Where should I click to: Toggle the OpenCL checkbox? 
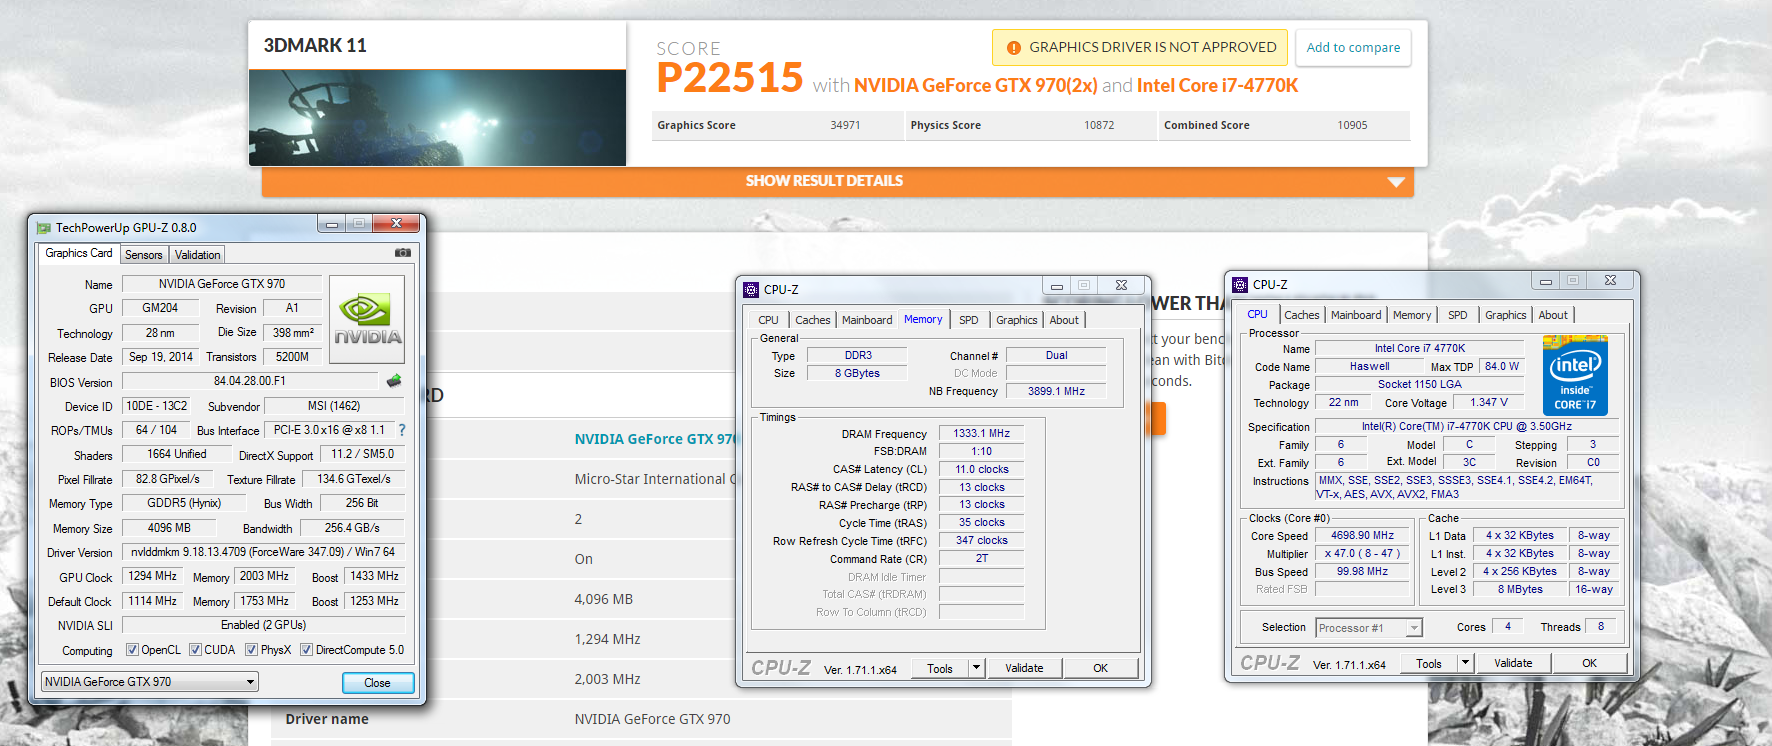(x=132, y=650)
